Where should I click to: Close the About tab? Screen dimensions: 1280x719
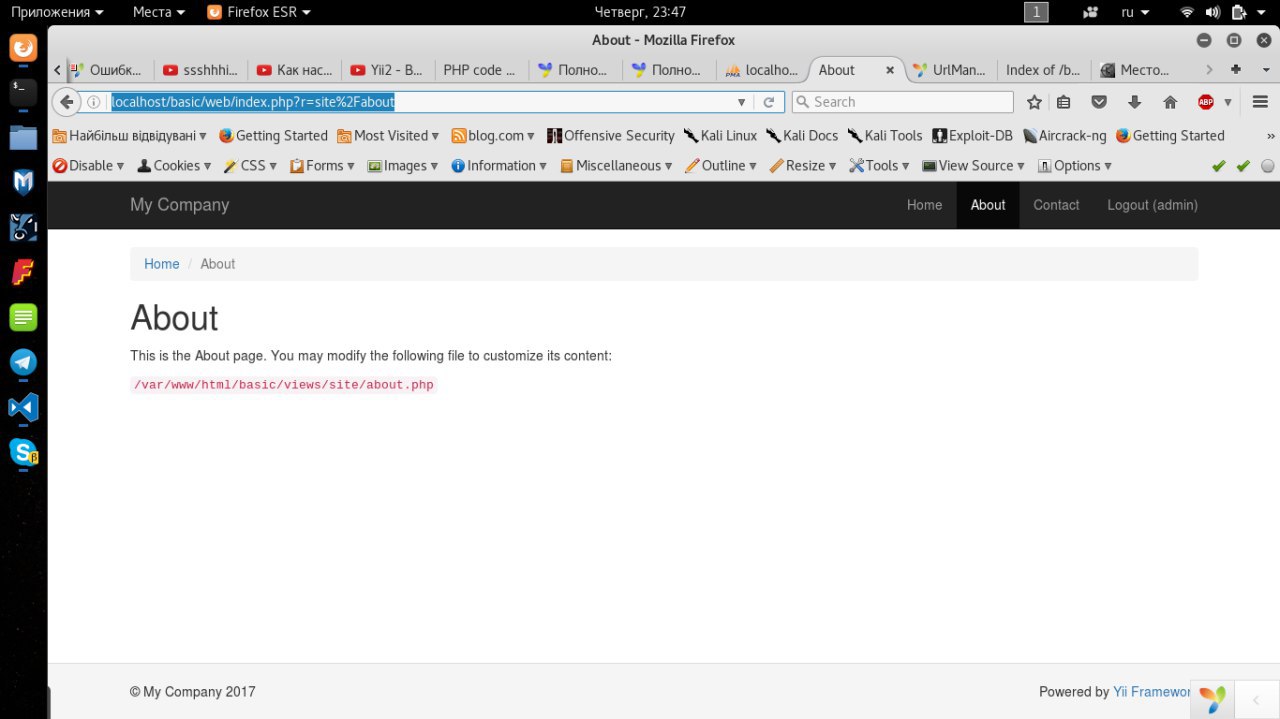click(890, 70)
